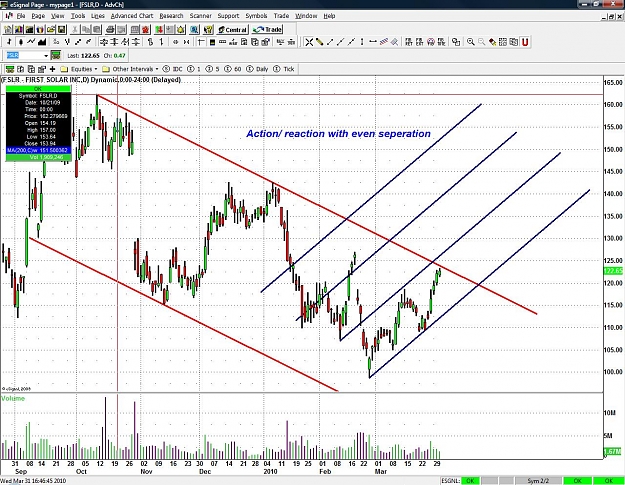This screenshot has height=485, width=625.
Task: Select the horizontal line drawing tool
Action: tap(373, 42)
